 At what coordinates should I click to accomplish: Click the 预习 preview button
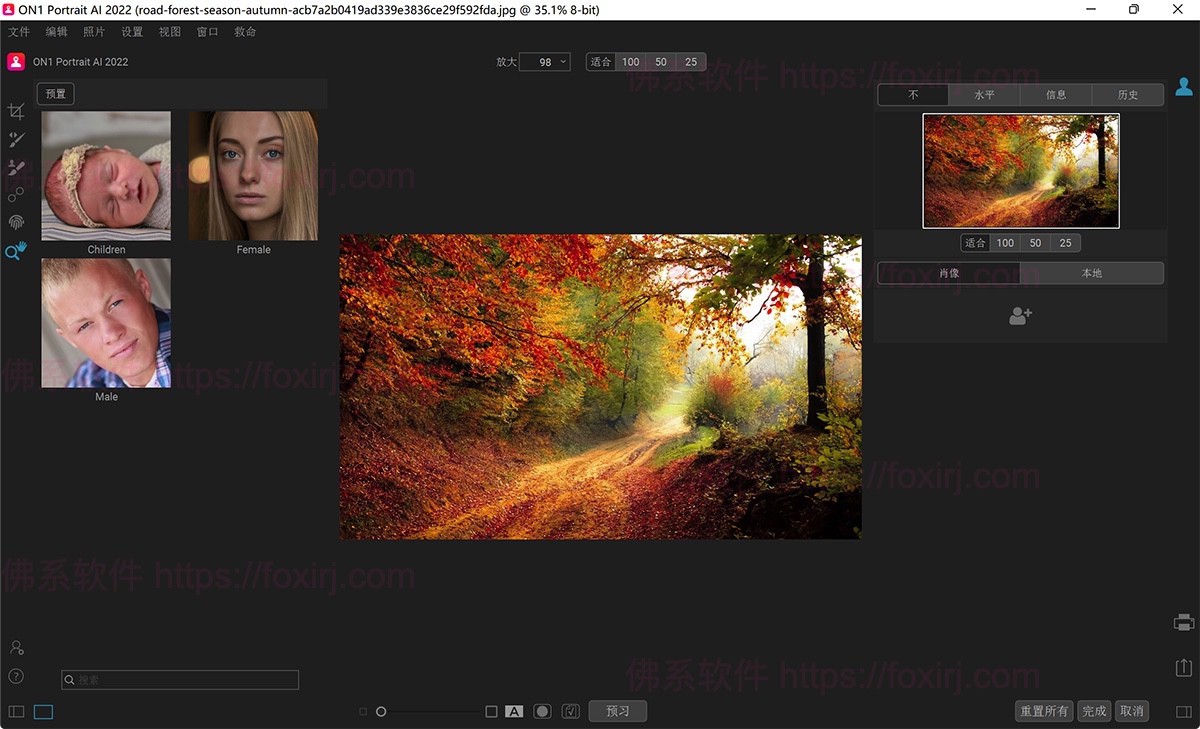pos(618,711)
